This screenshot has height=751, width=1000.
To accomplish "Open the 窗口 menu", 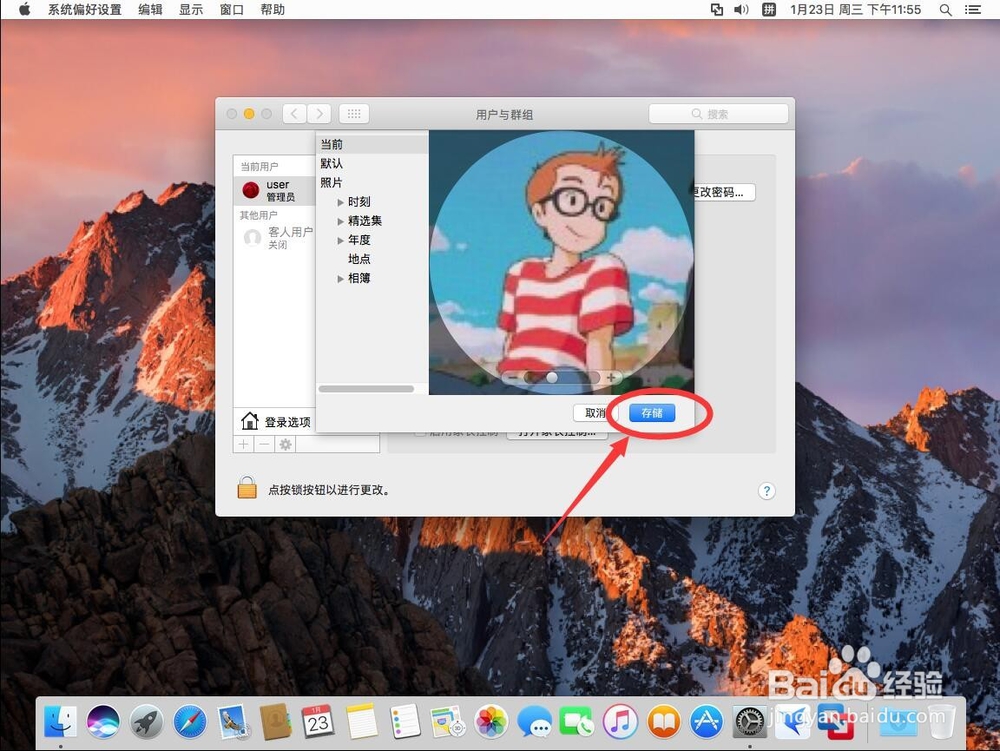I will 232,10.
